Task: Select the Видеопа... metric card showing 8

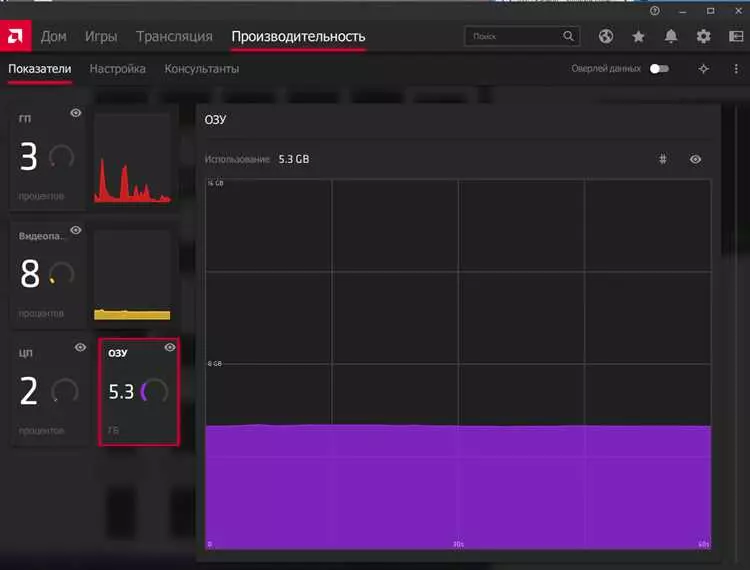Action: (x=48, y=274)
